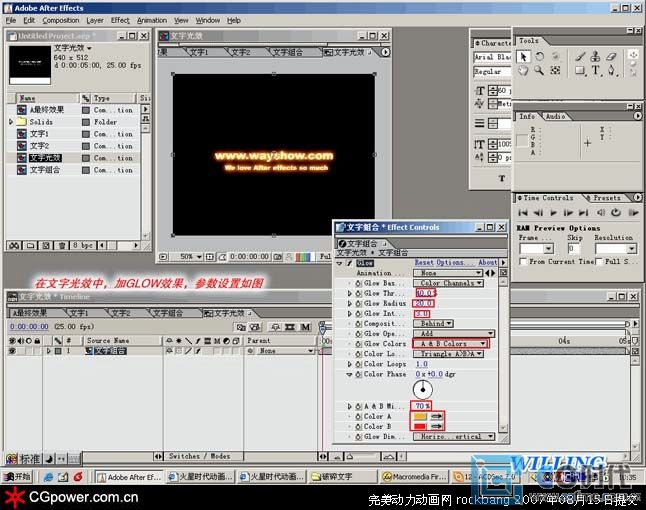Pick Color A yellow swatch
Screen dimensions: 646x510
[x=420, y=416]
